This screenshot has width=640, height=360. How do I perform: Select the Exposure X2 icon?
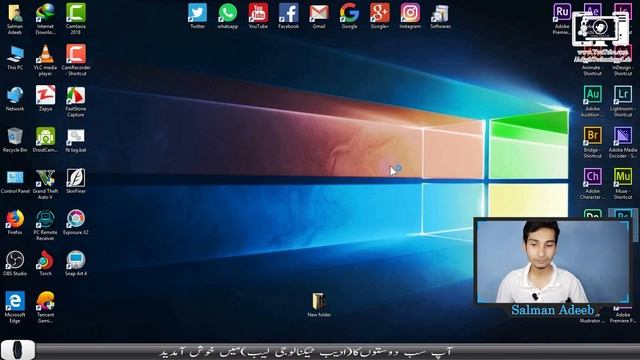point(76,219)
